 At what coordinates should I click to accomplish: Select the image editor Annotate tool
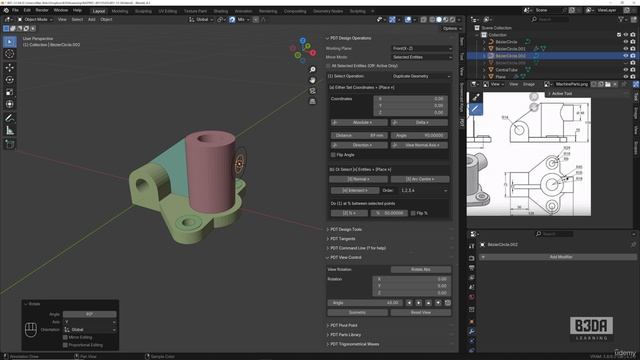[x=476, y=109]
